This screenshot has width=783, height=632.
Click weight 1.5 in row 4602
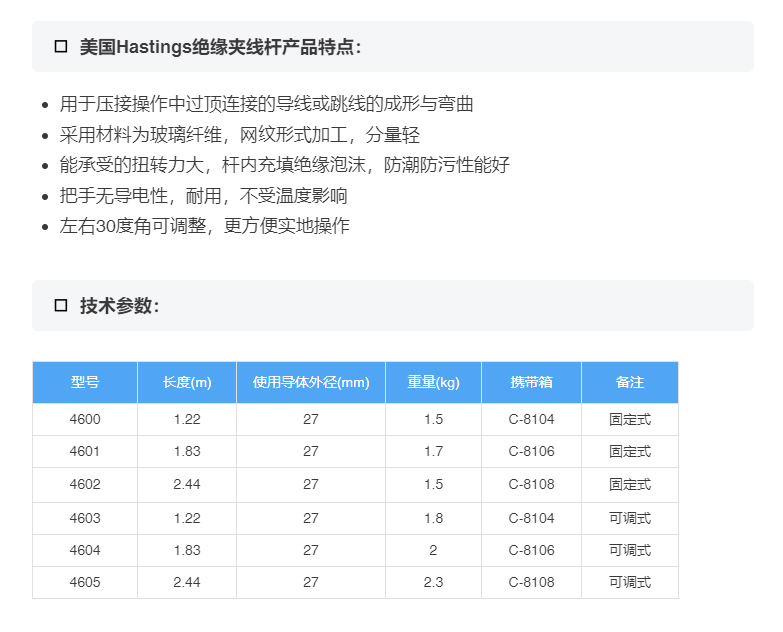433,484
